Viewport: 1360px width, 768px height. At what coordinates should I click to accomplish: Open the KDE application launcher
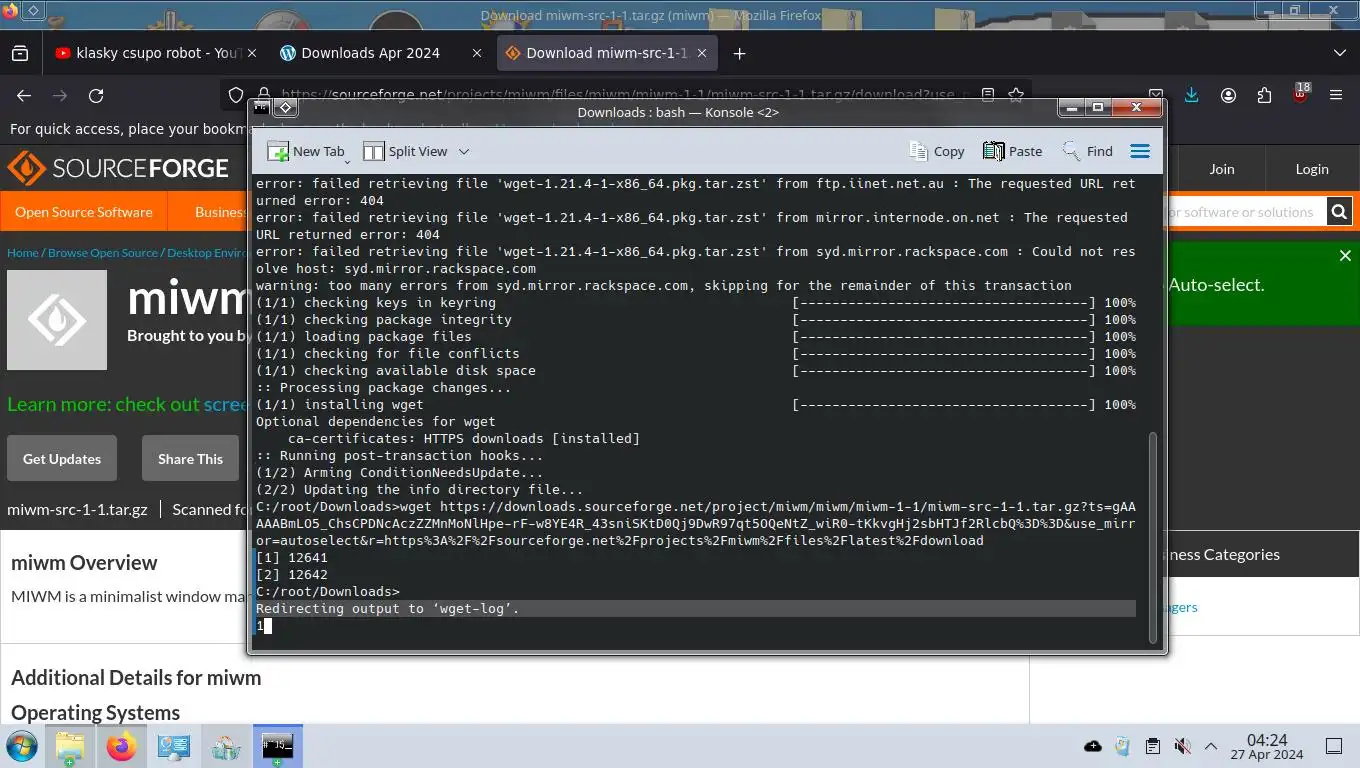tap(21, 746)
